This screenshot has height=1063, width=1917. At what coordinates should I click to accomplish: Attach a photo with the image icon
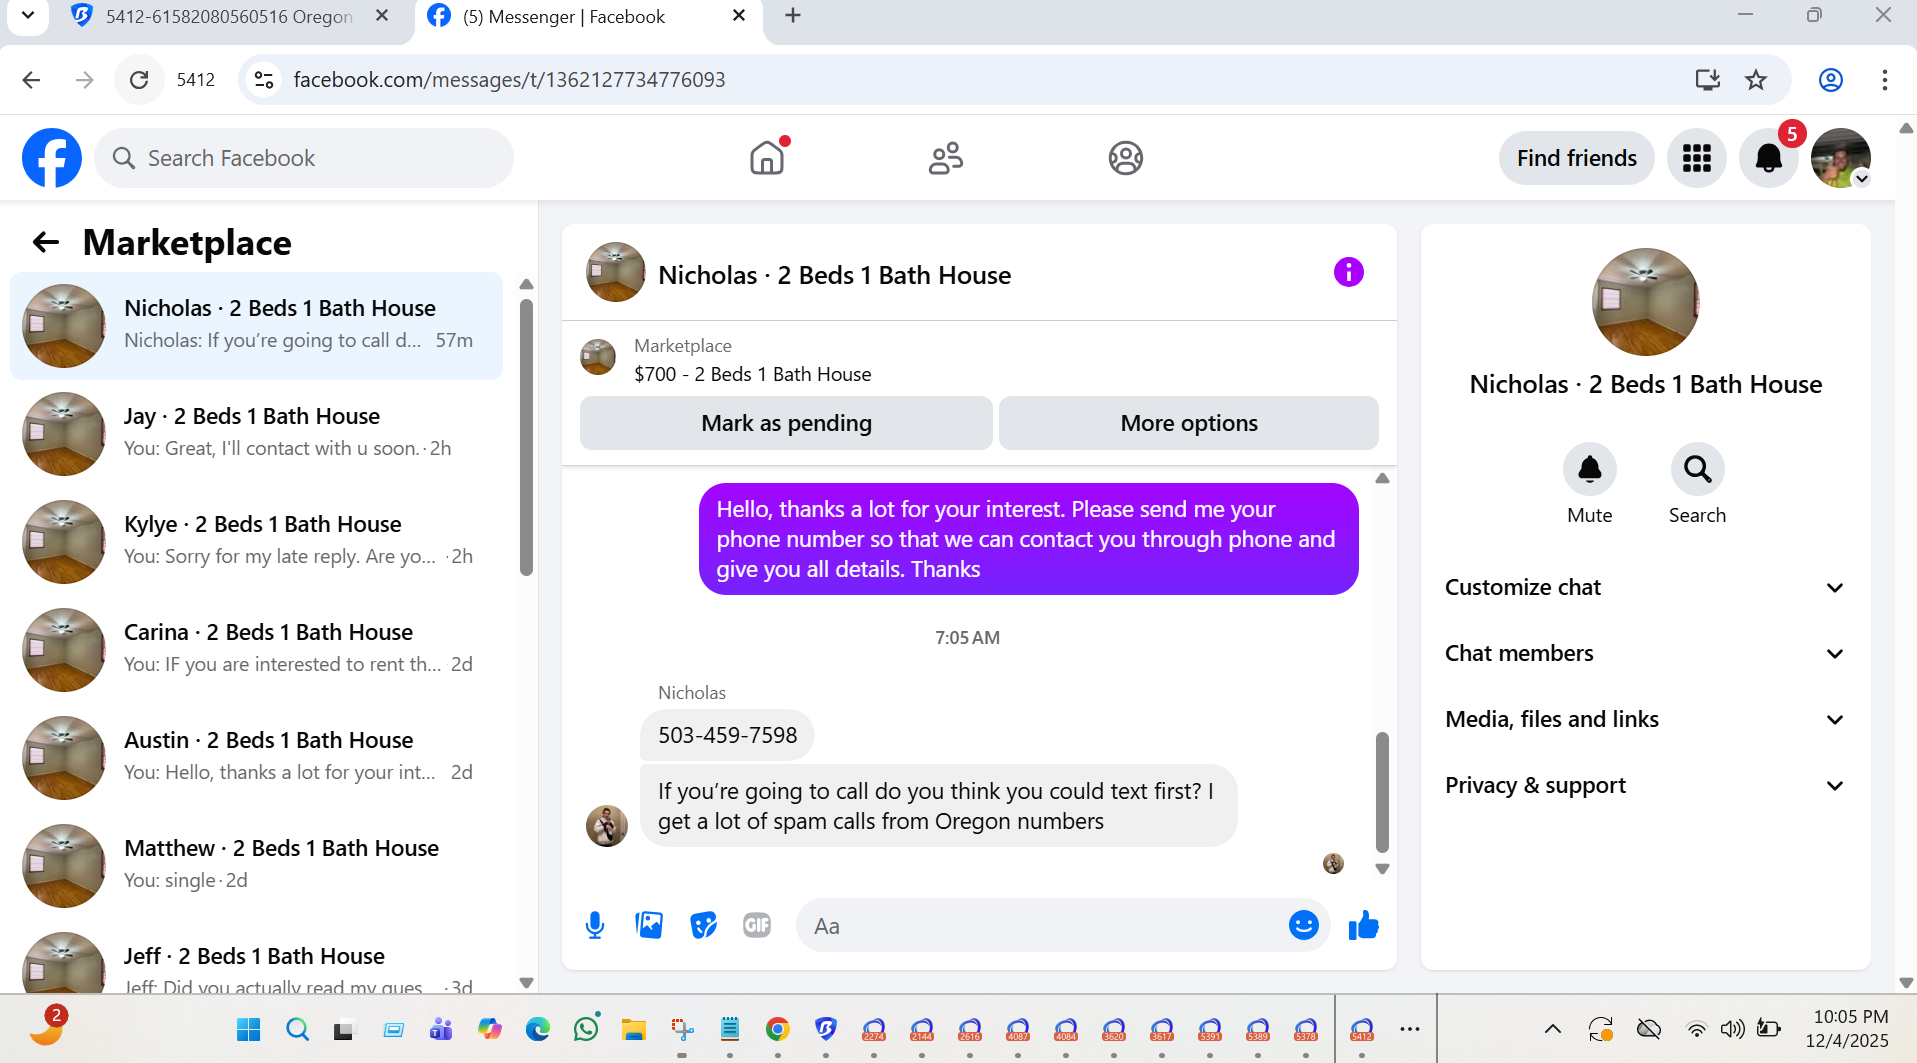649,925
